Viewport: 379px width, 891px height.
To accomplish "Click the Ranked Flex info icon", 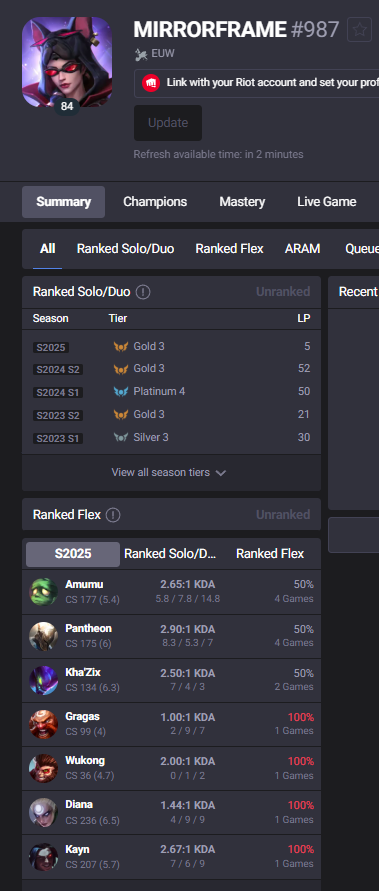I will pos(114,515).
